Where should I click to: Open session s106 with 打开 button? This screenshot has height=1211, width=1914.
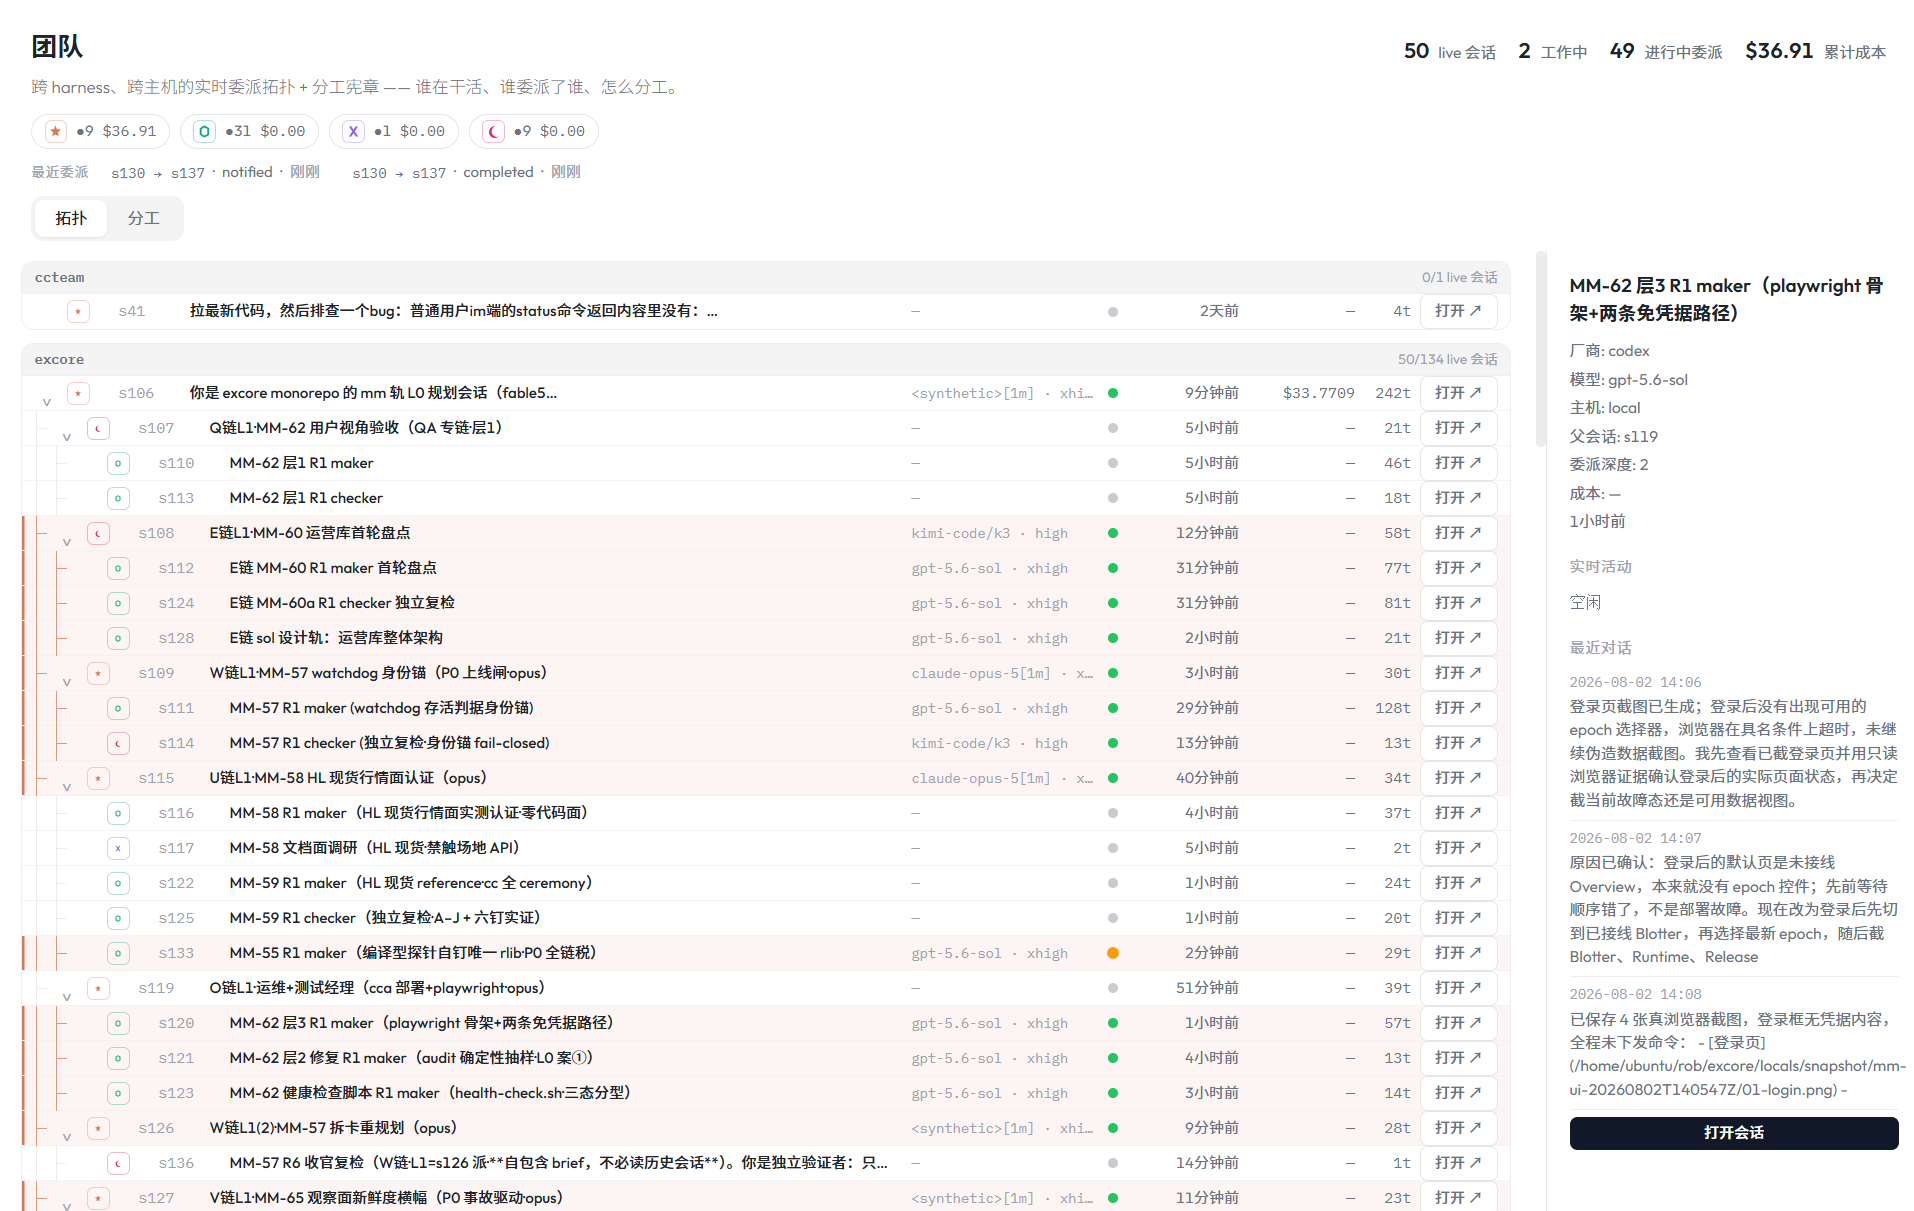point(1458,393)
